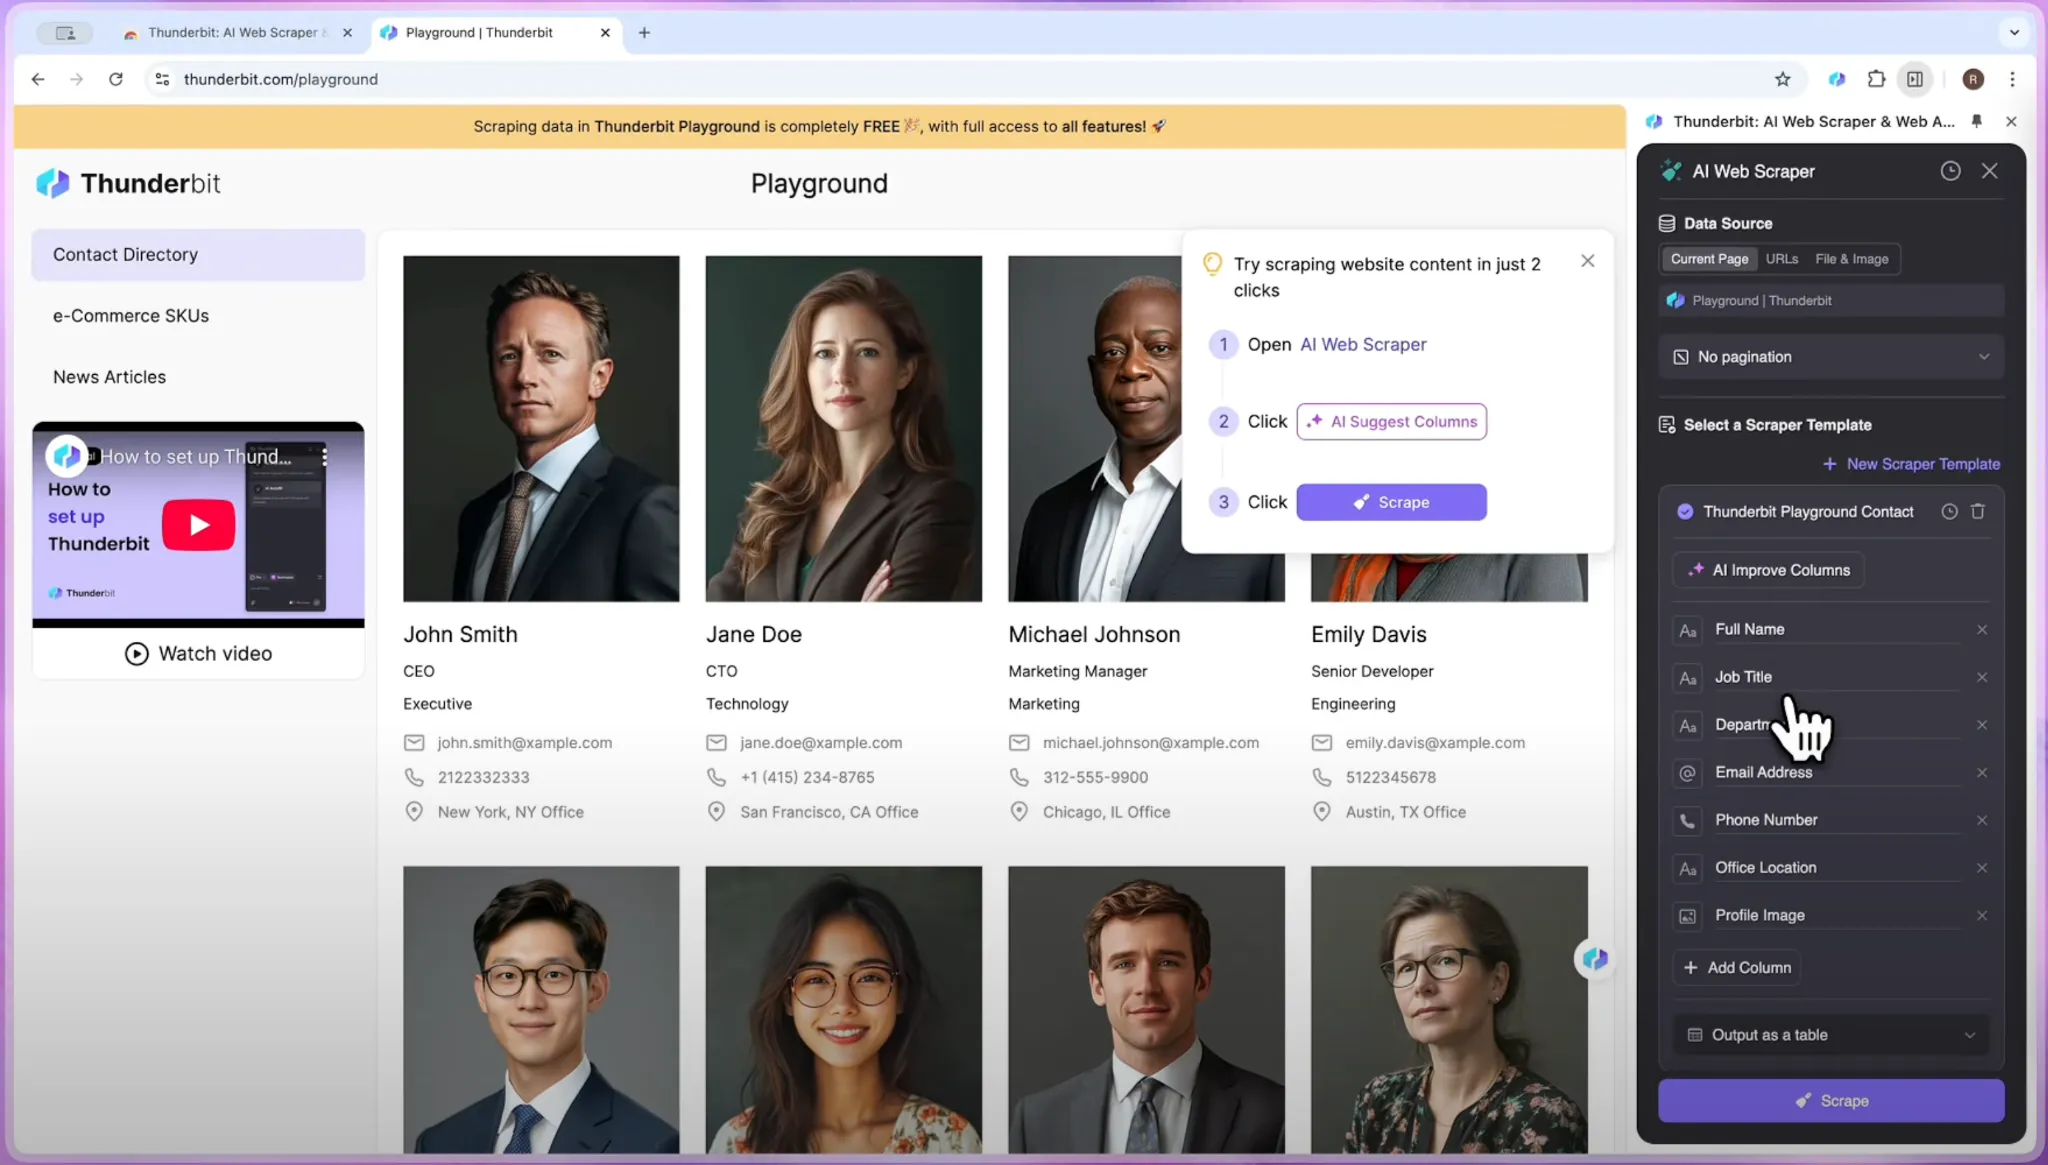Open e-Commerce SKUs in the sidebar

click(131, 316)
